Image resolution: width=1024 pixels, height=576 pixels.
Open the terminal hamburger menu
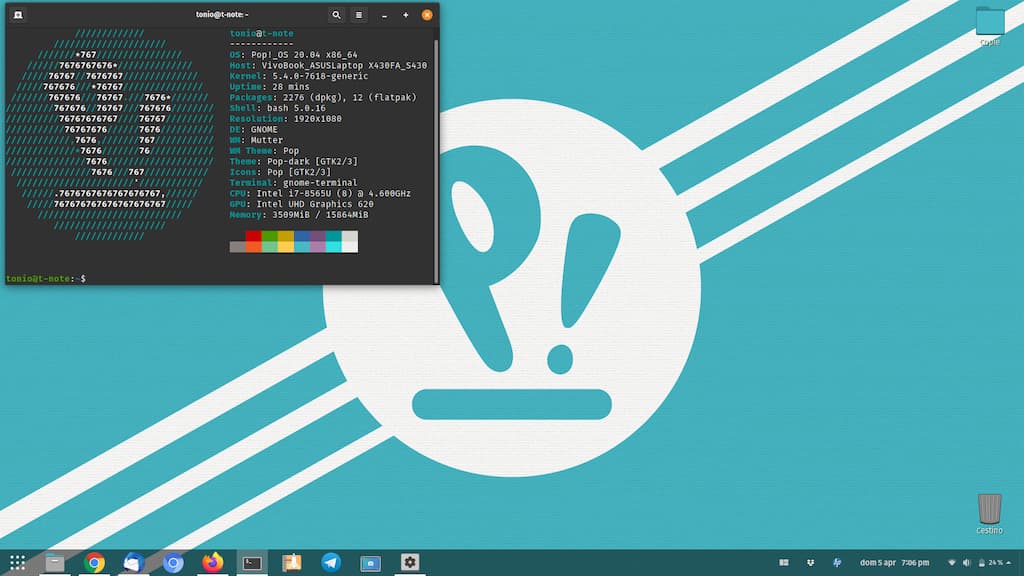358,15
